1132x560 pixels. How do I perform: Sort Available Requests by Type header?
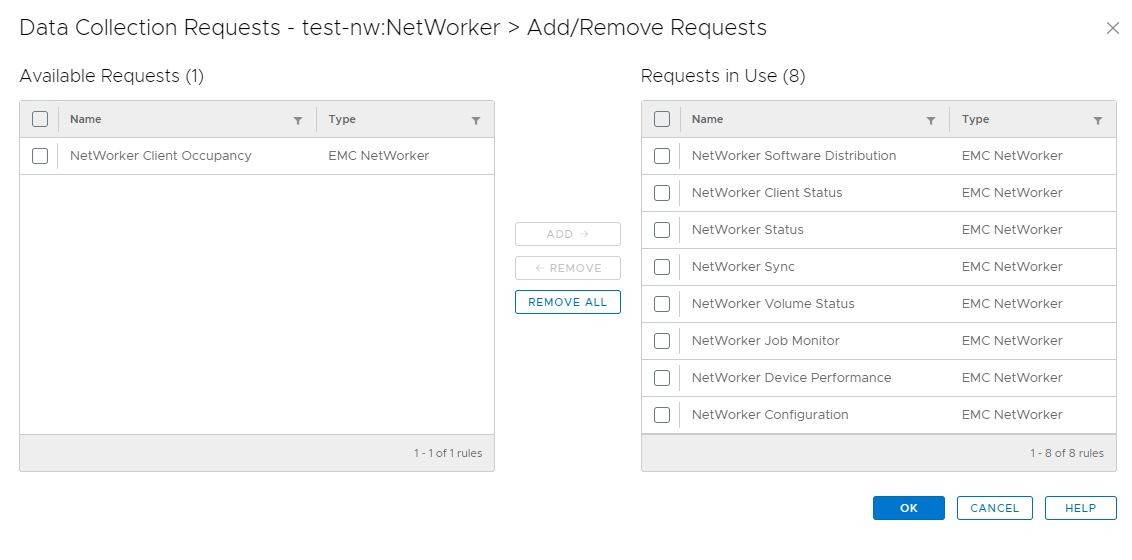coord(342,119)
